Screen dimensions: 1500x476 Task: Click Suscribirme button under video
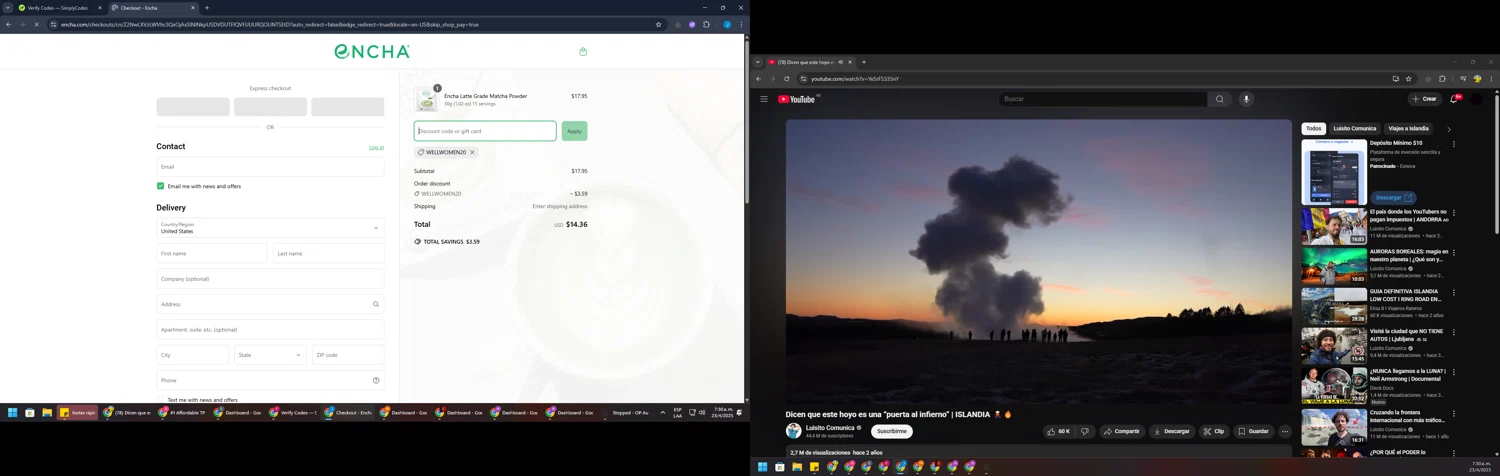[891, 431]
